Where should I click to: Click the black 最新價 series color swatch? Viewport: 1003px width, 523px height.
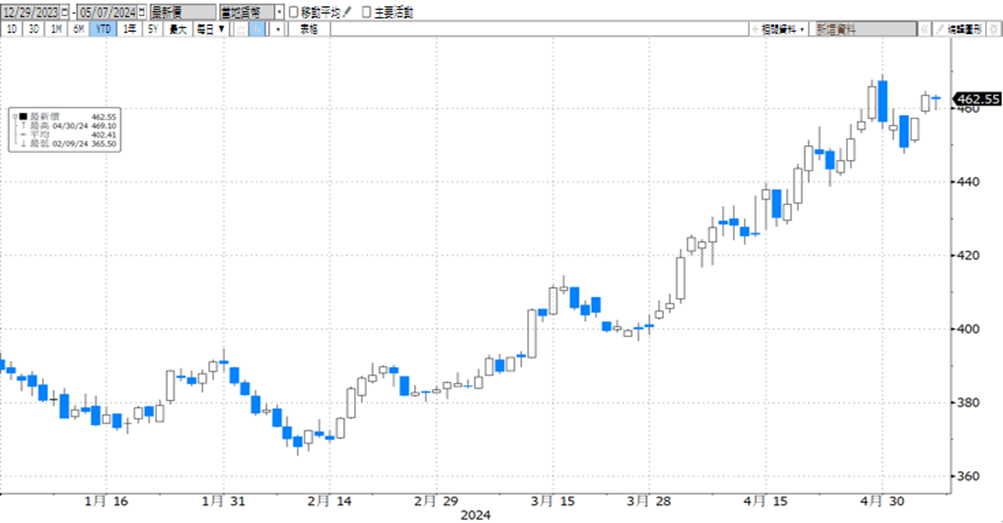[23, 116]
